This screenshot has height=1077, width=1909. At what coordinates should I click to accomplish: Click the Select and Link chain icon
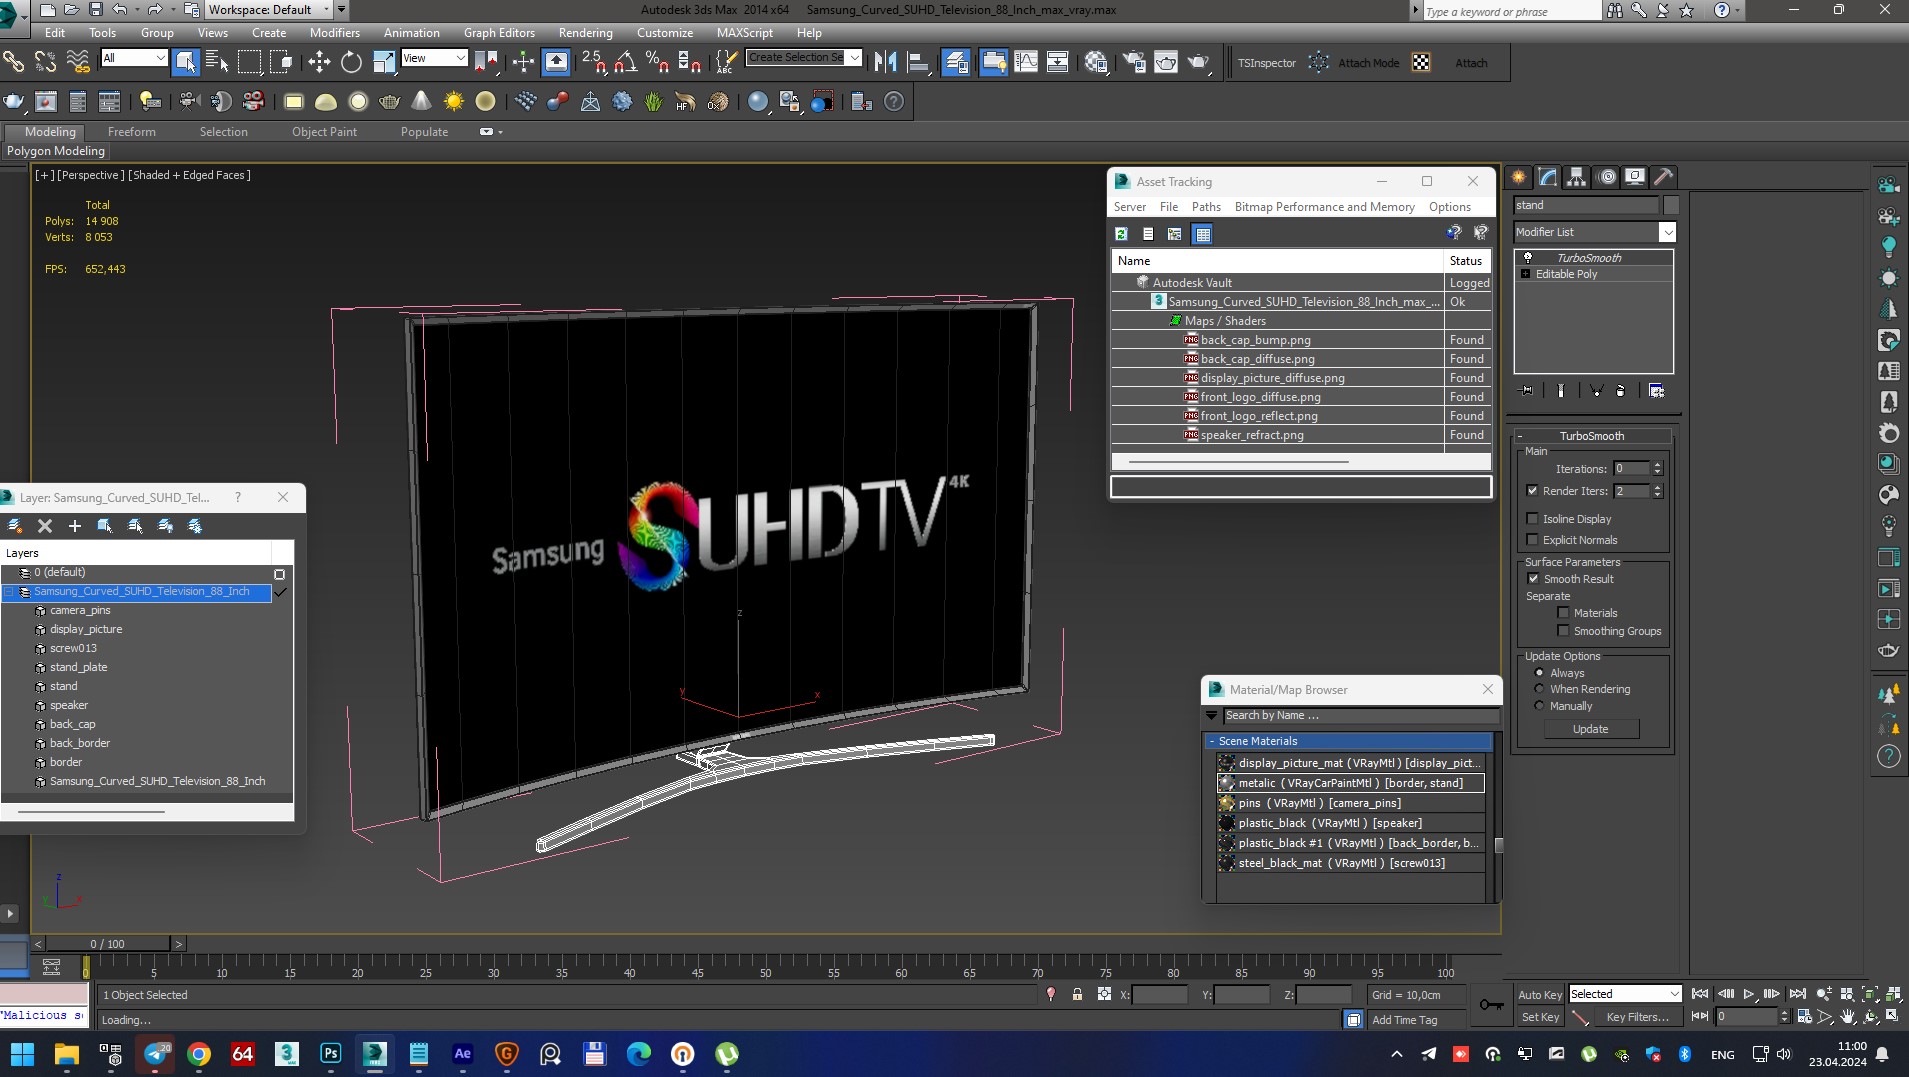coord(13,62)
